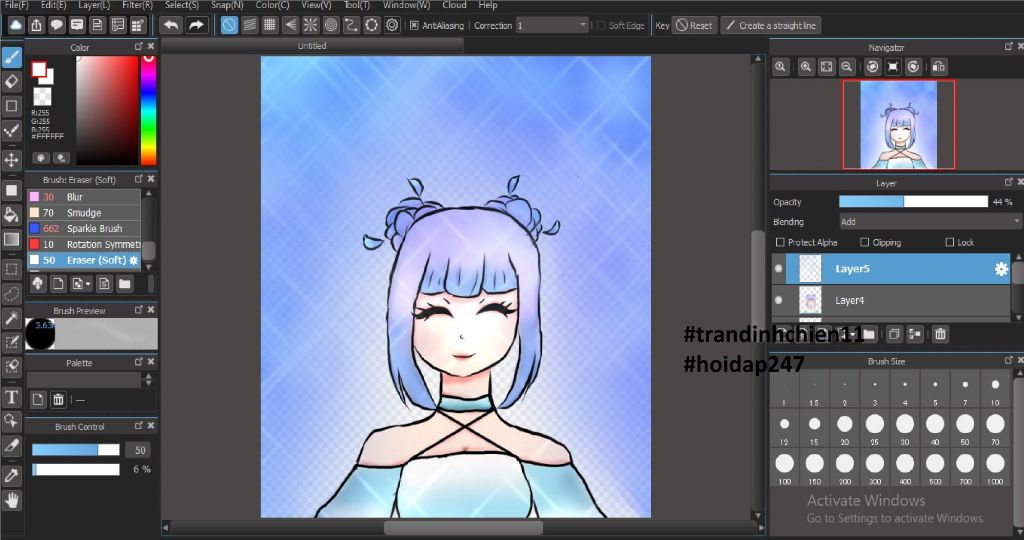
Task: Click Create a straight line button
Action: [x=771, y=25]
